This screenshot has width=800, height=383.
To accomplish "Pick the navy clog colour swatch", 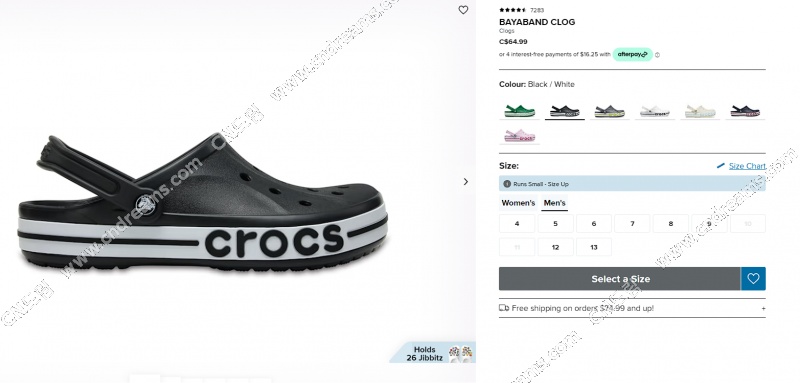I will point(745,111).
